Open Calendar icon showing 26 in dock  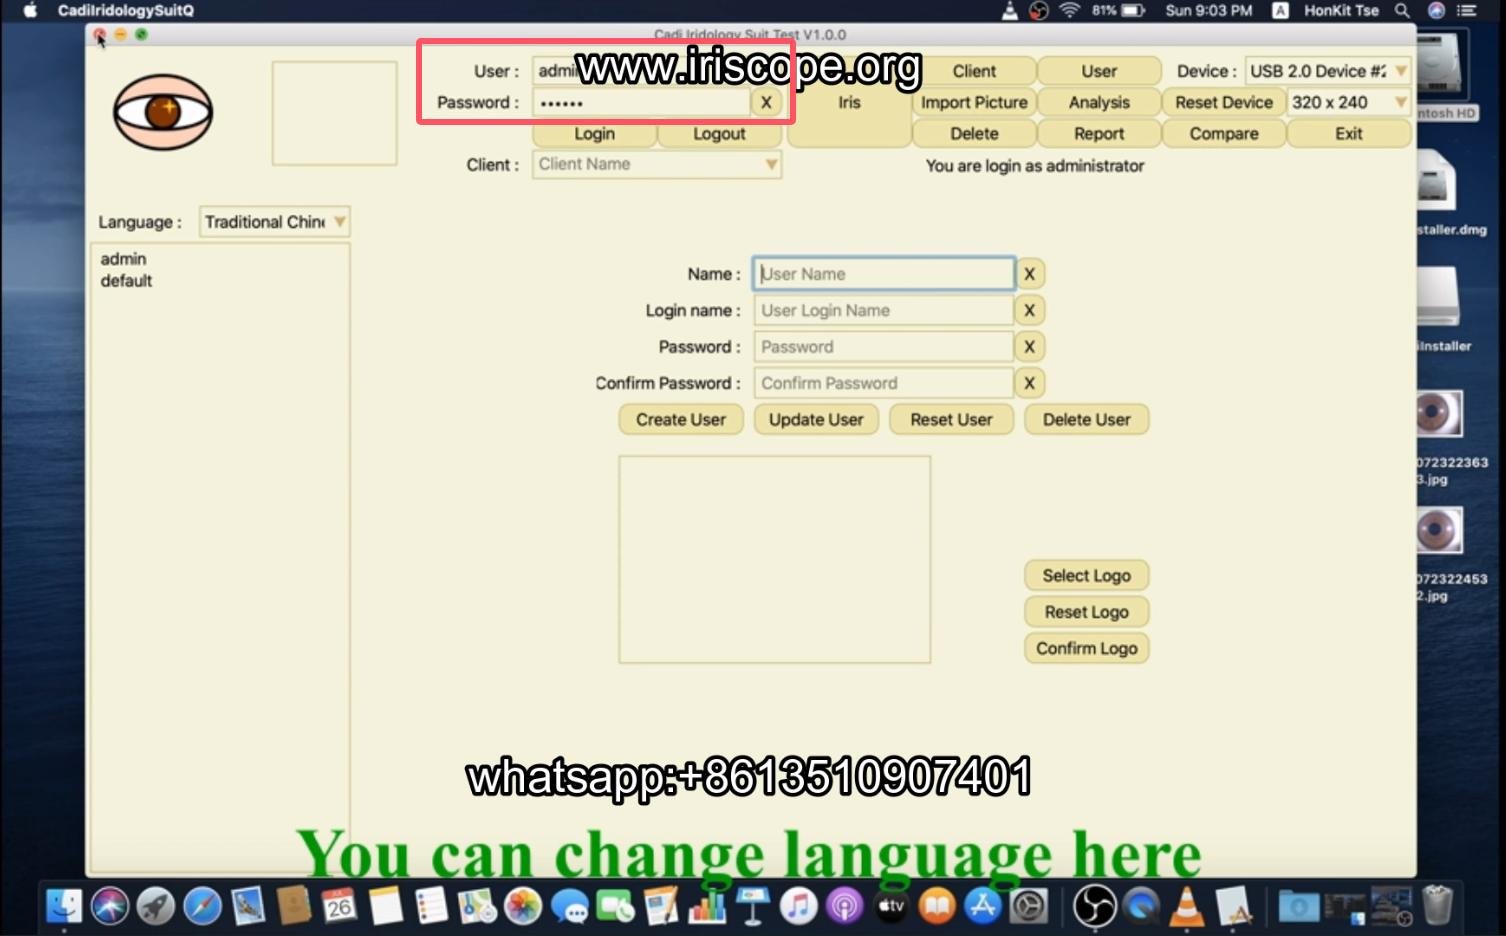(339, 906)
